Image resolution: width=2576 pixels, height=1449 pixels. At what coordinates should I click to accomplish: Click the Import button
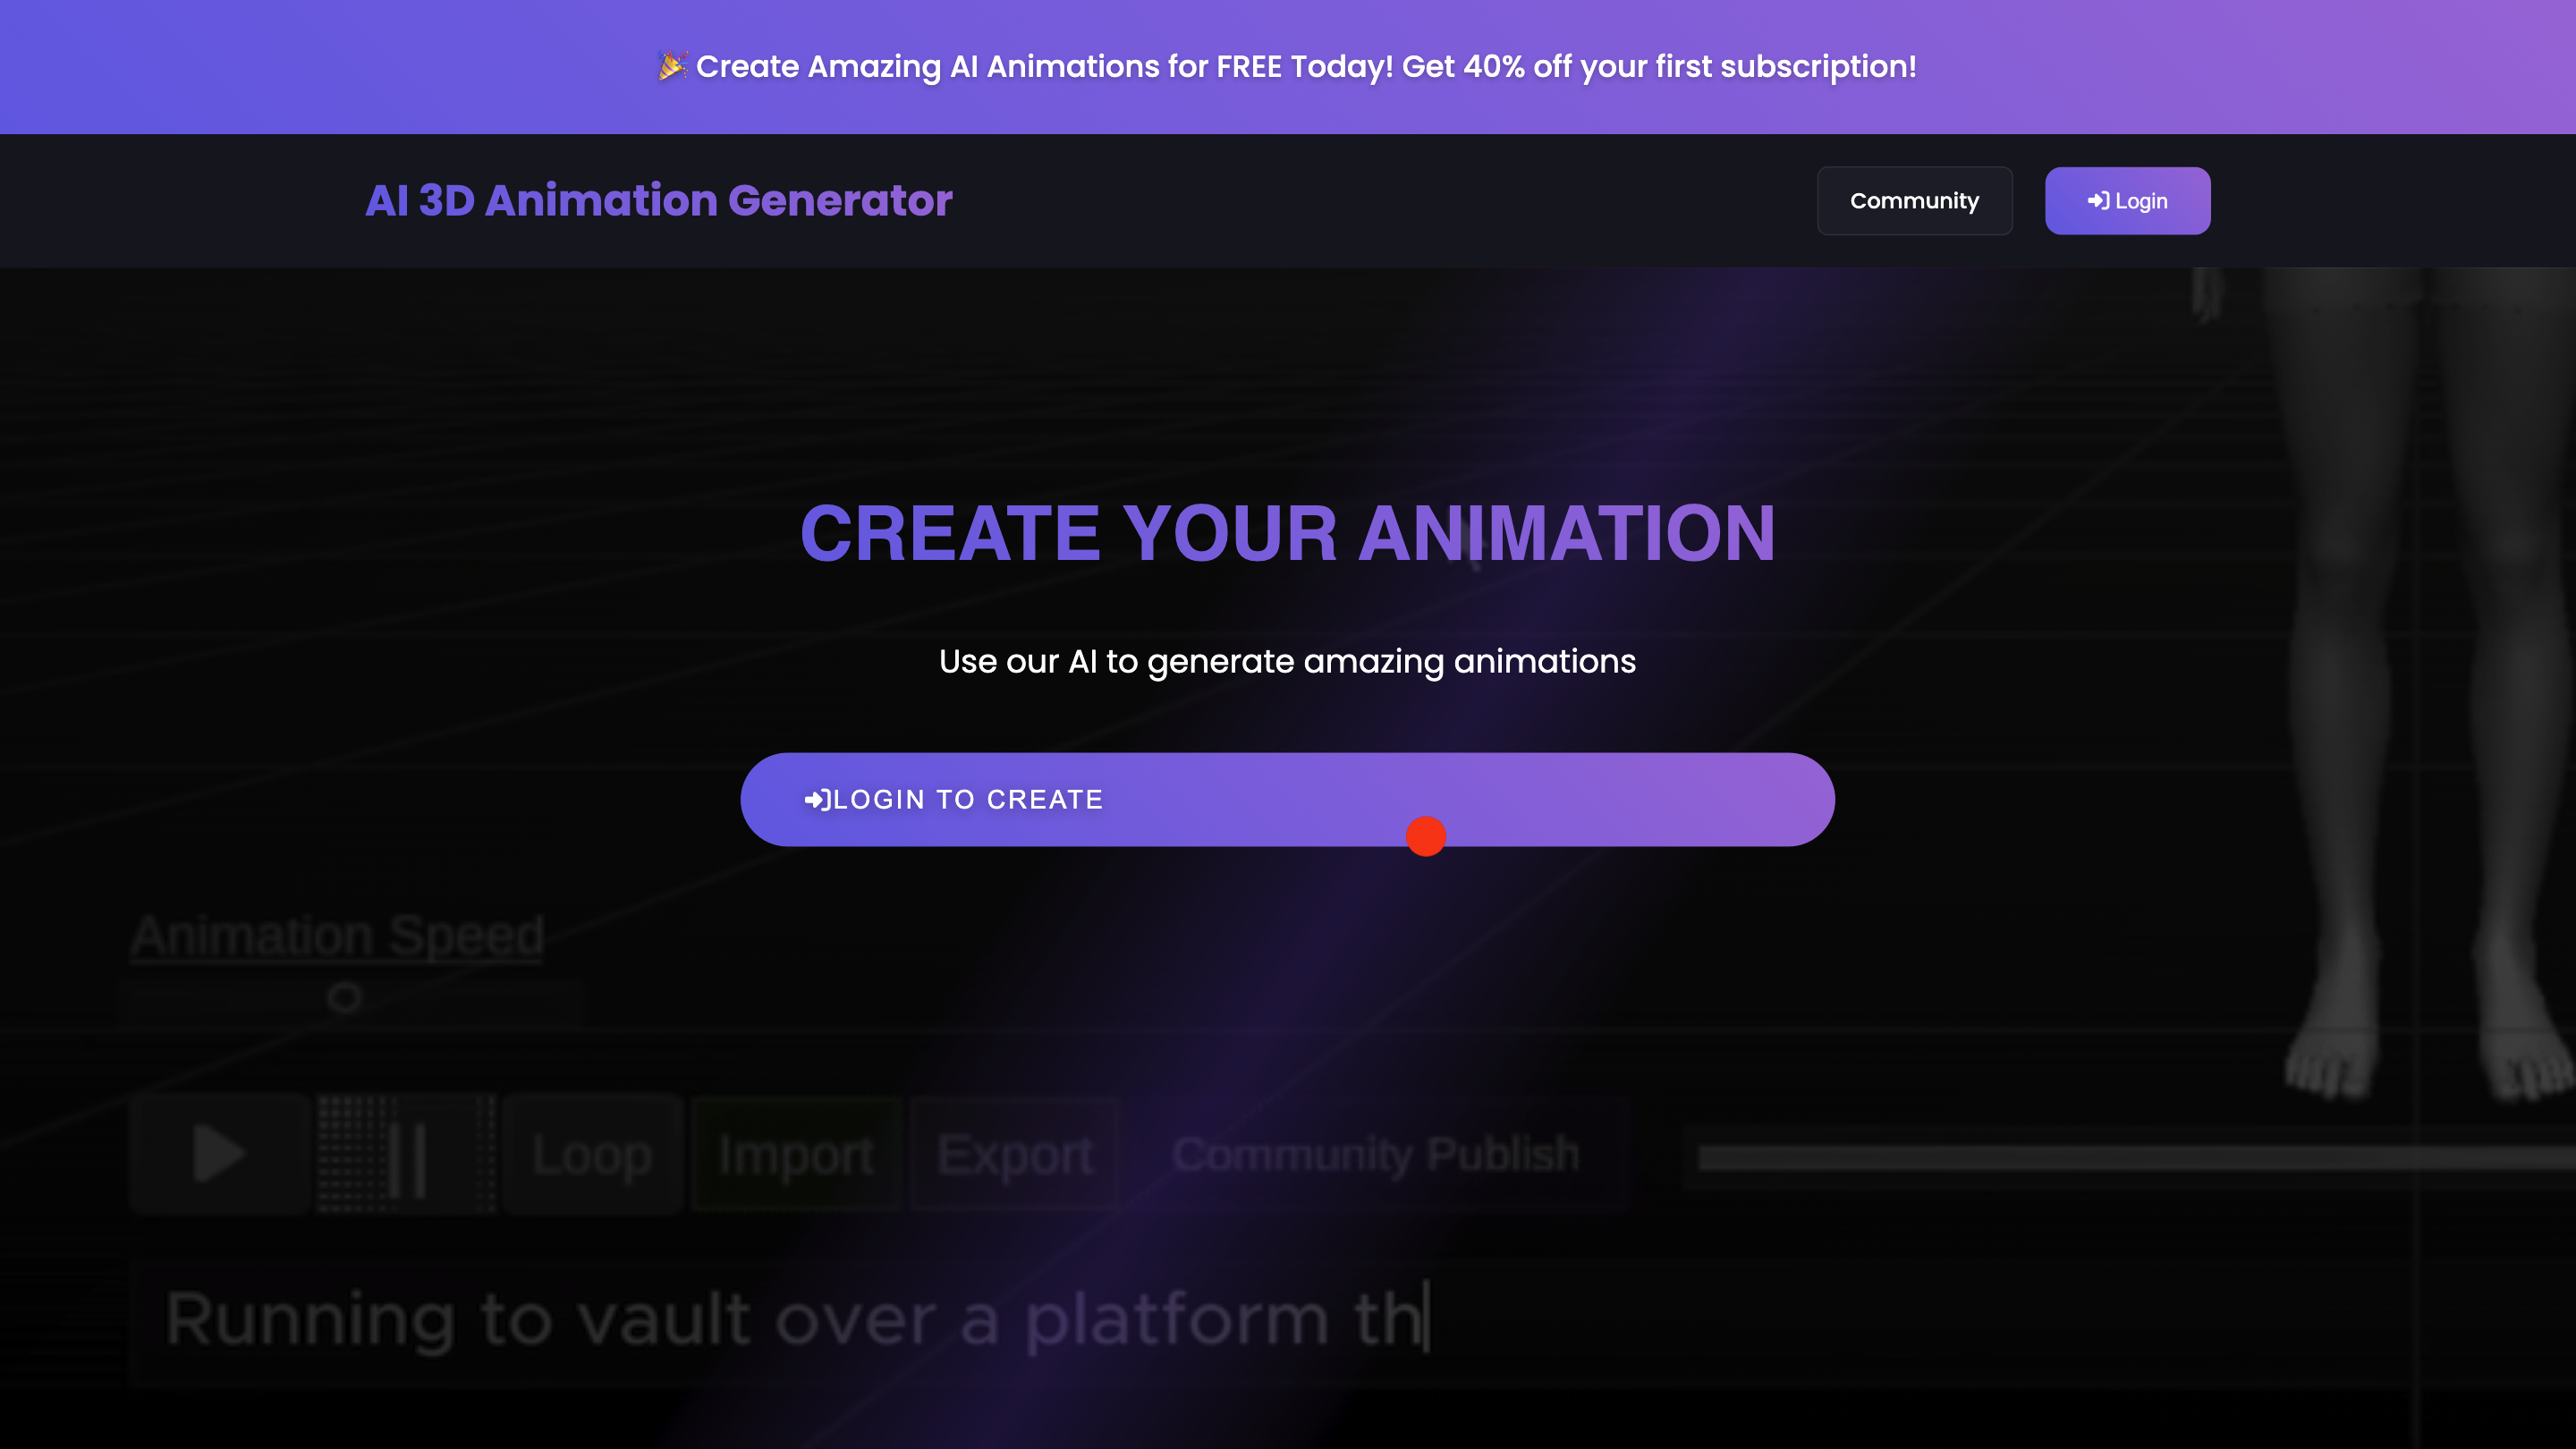[x=796, y=1155]
